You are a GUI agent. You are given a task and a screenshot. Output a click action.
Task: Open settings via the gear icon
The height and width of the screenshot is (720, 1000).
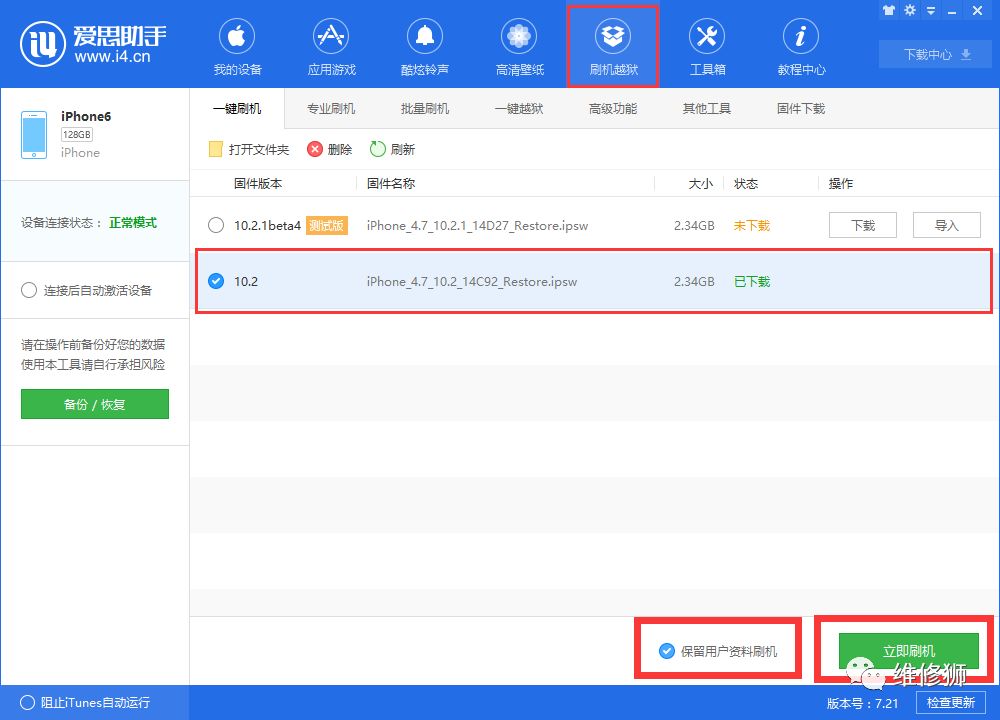coord(908,11)
